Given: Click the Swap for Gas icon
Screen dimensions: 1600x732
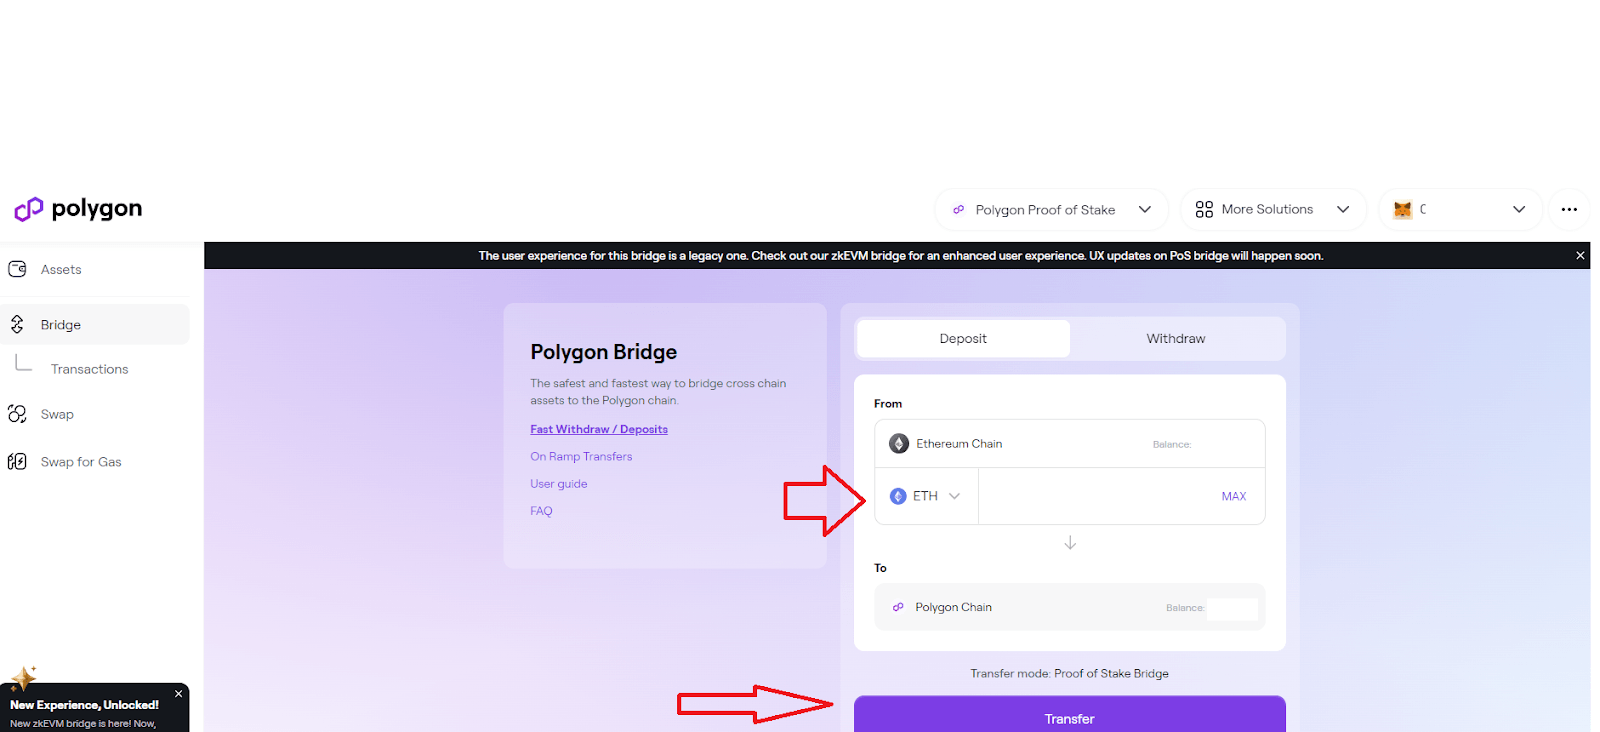Looking at the screenshot, I should point(17,461).
